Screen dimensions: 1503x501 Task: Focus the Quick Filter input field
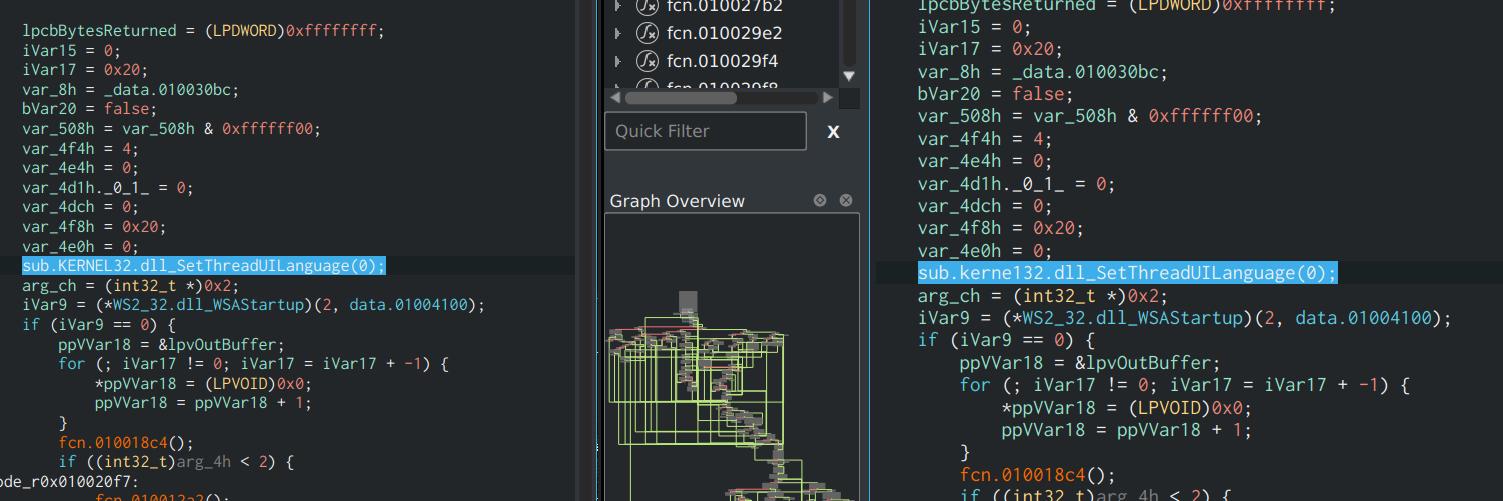tap(705, 131)
